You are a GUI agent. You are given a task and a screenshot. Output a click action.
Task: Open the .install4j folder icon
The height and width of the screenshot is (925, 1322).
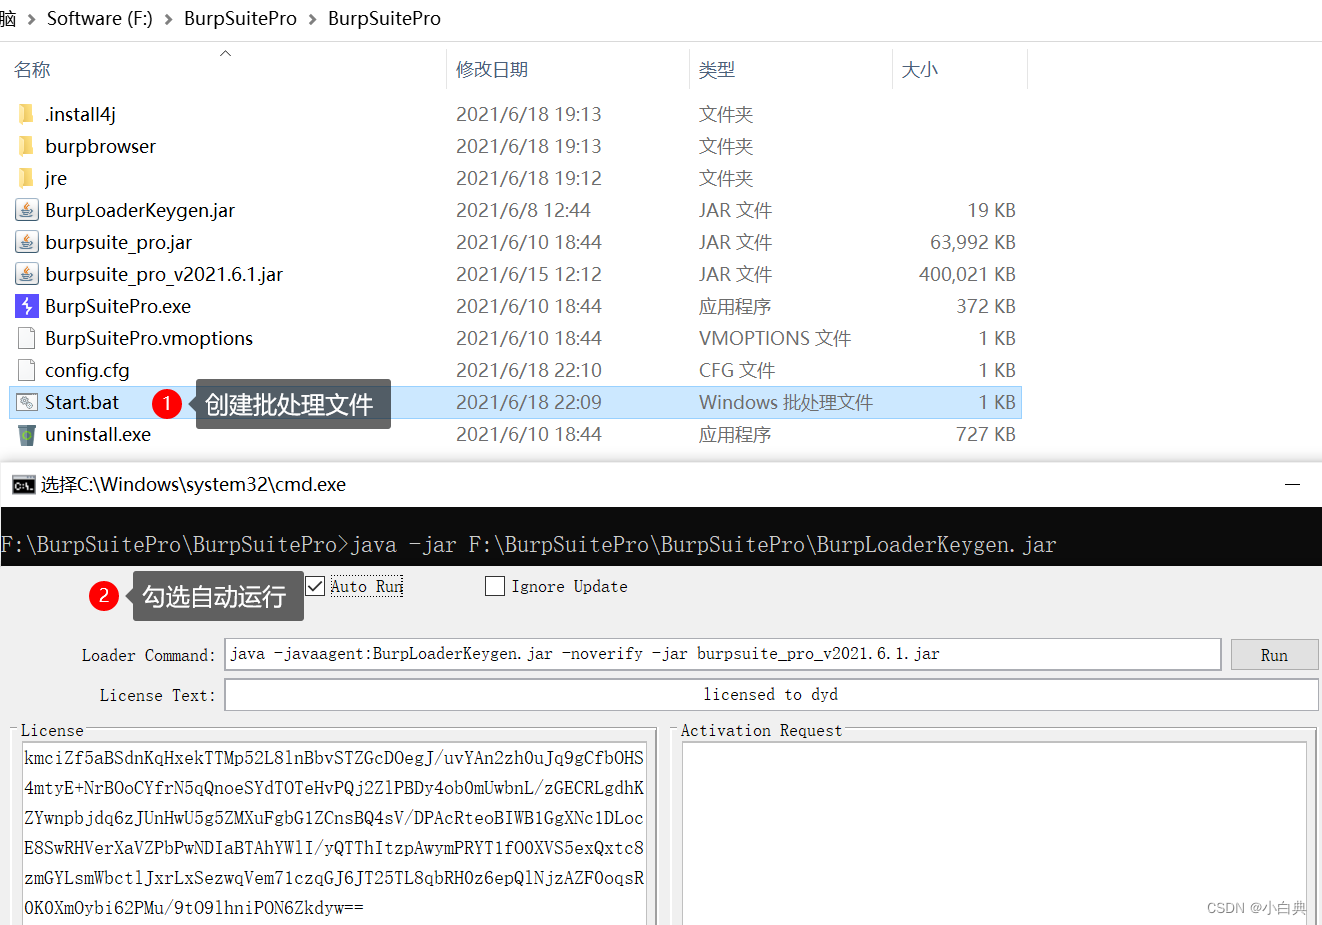26,114
